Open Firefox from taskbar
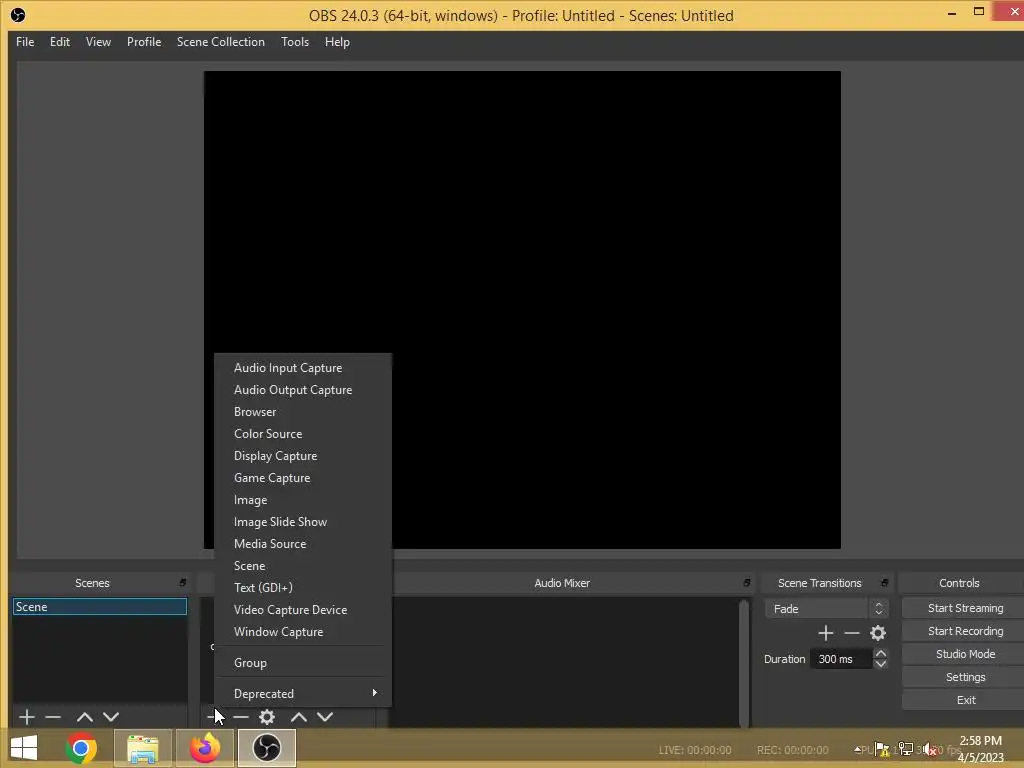The image size is (1024, 768). point(205,748)
